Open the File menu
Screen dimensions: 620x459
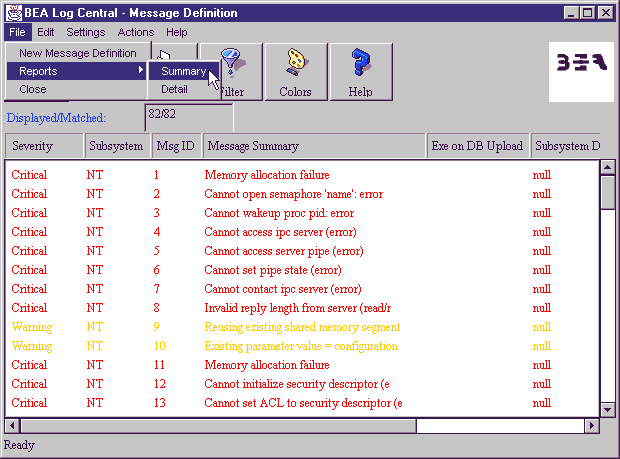[x=17, y=32]
